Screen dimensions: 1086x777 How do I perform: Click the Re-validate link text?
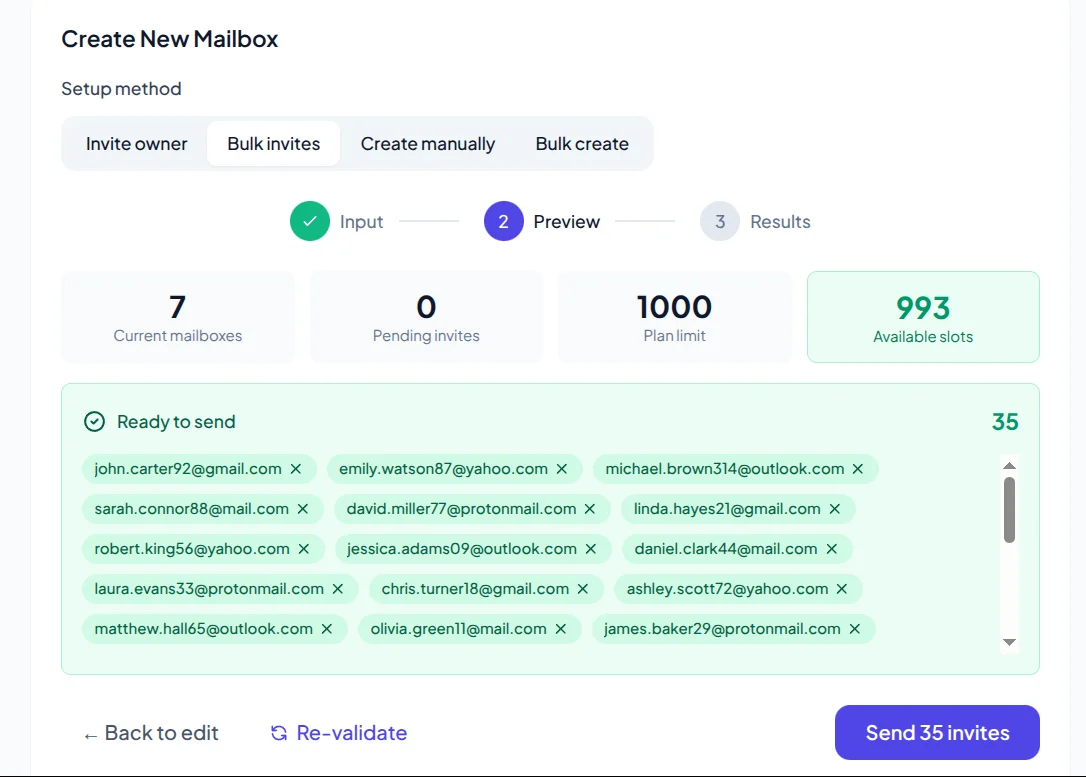point(349,732)
